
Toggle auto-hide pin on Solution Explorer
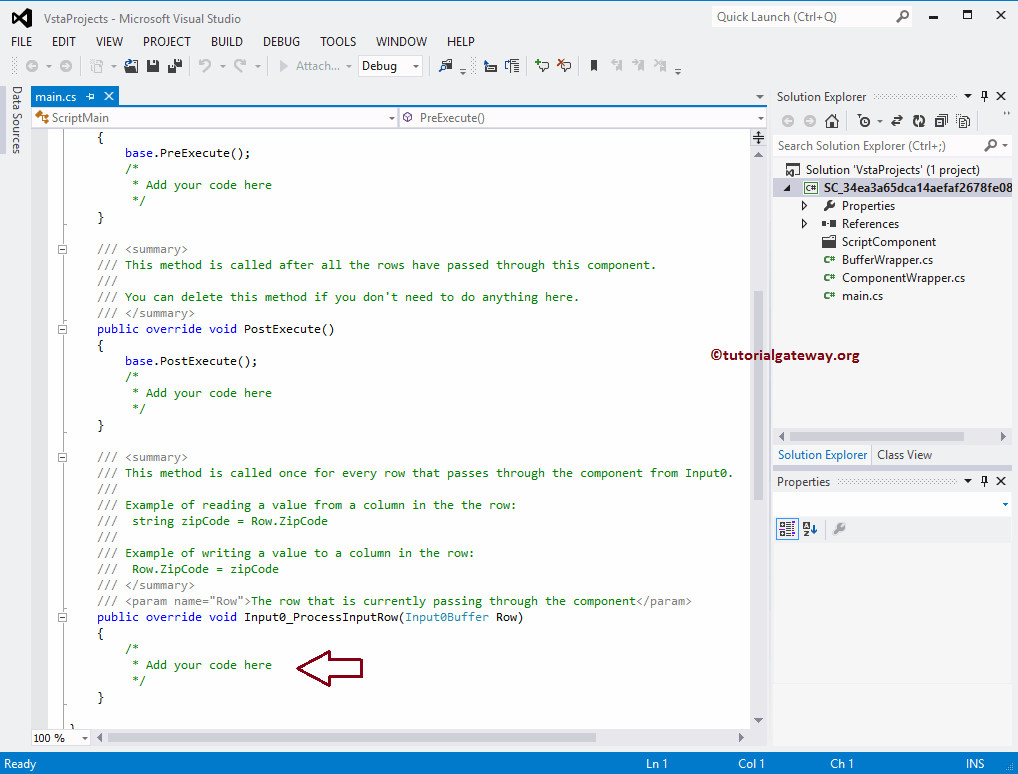click(982, 96)
